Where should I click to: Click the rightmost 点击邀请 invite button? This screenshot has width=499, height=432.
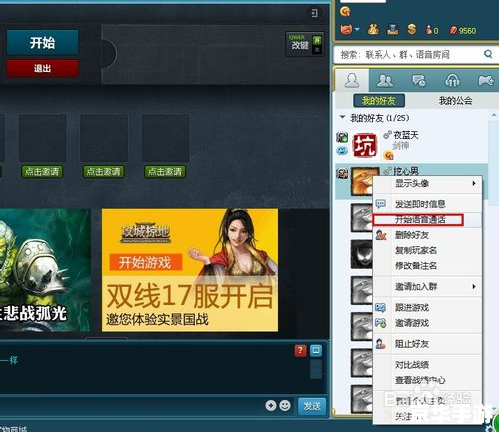click(x=165, y=172)
